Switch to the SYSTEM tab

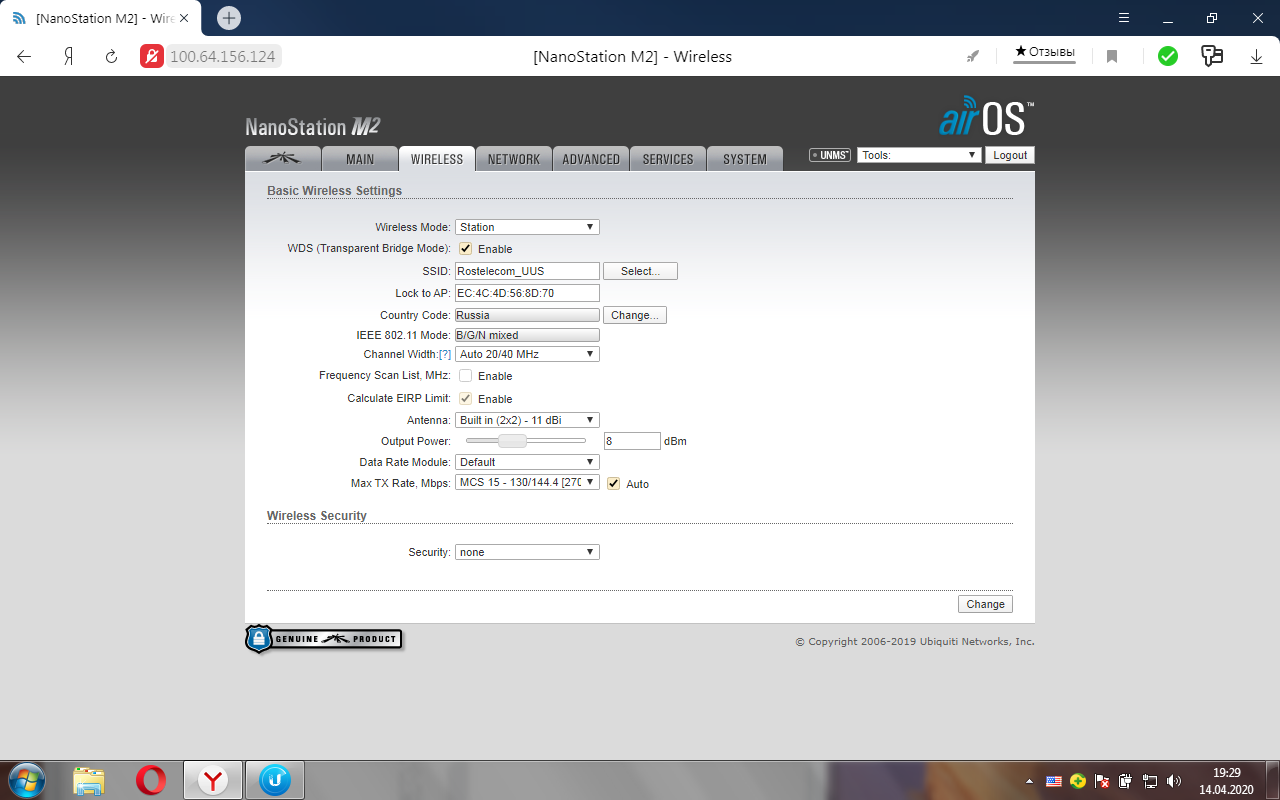[745, 159]
